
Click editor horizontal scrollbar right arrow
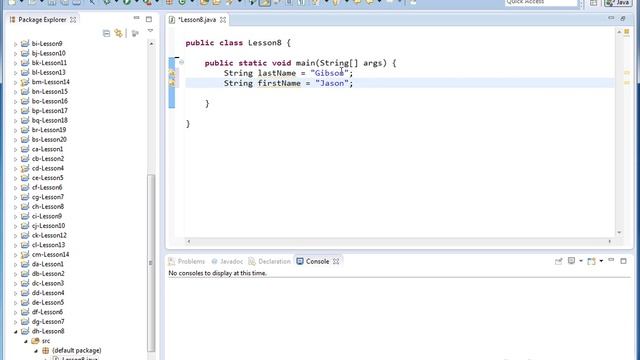tap(609, 241)
